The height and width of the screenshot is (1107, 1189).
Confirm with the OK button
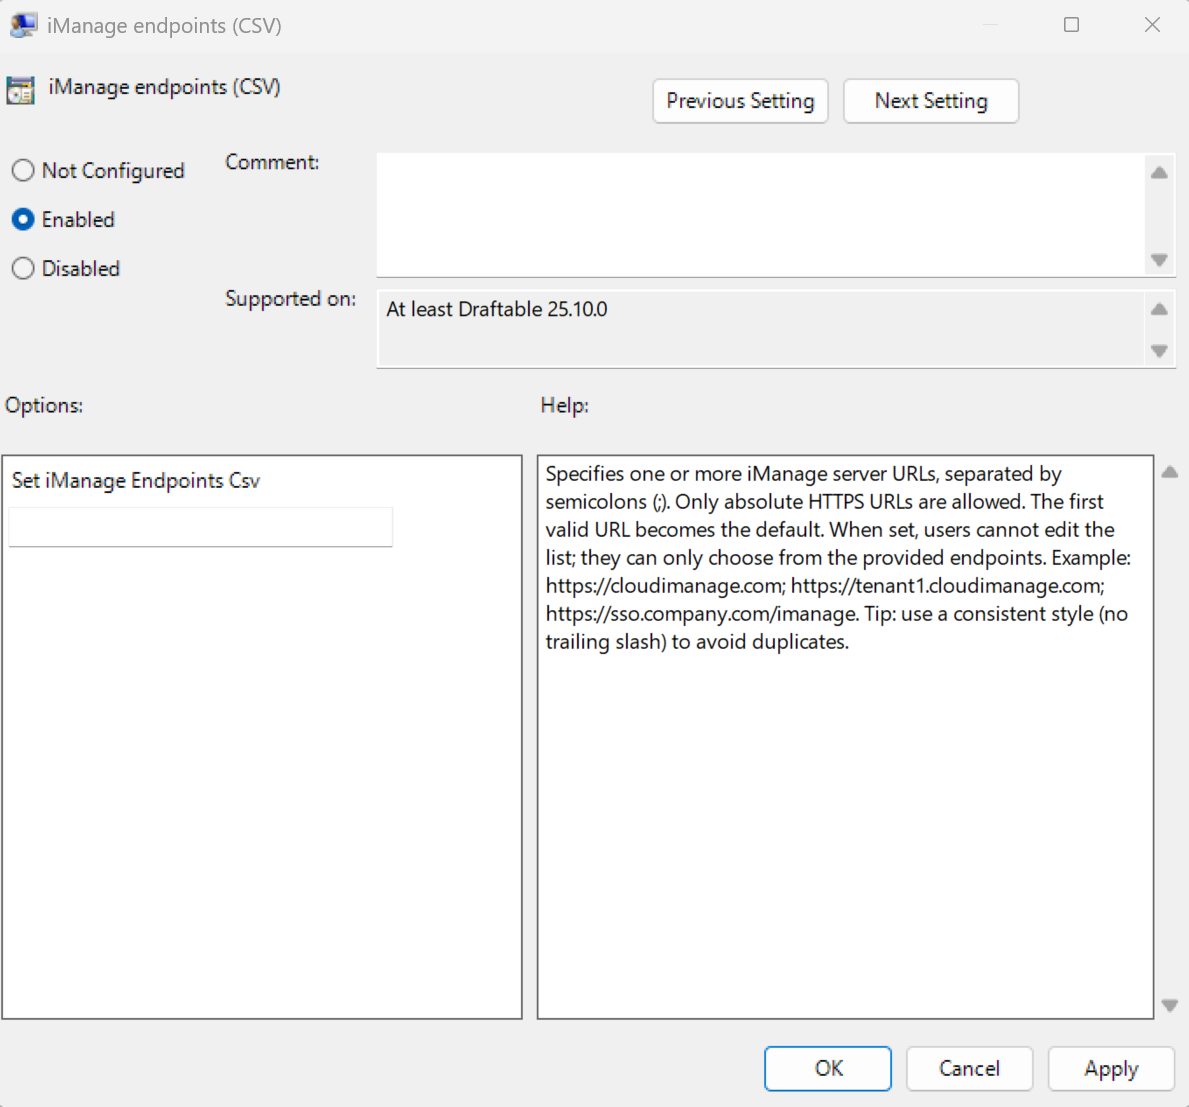[828, 1068]
